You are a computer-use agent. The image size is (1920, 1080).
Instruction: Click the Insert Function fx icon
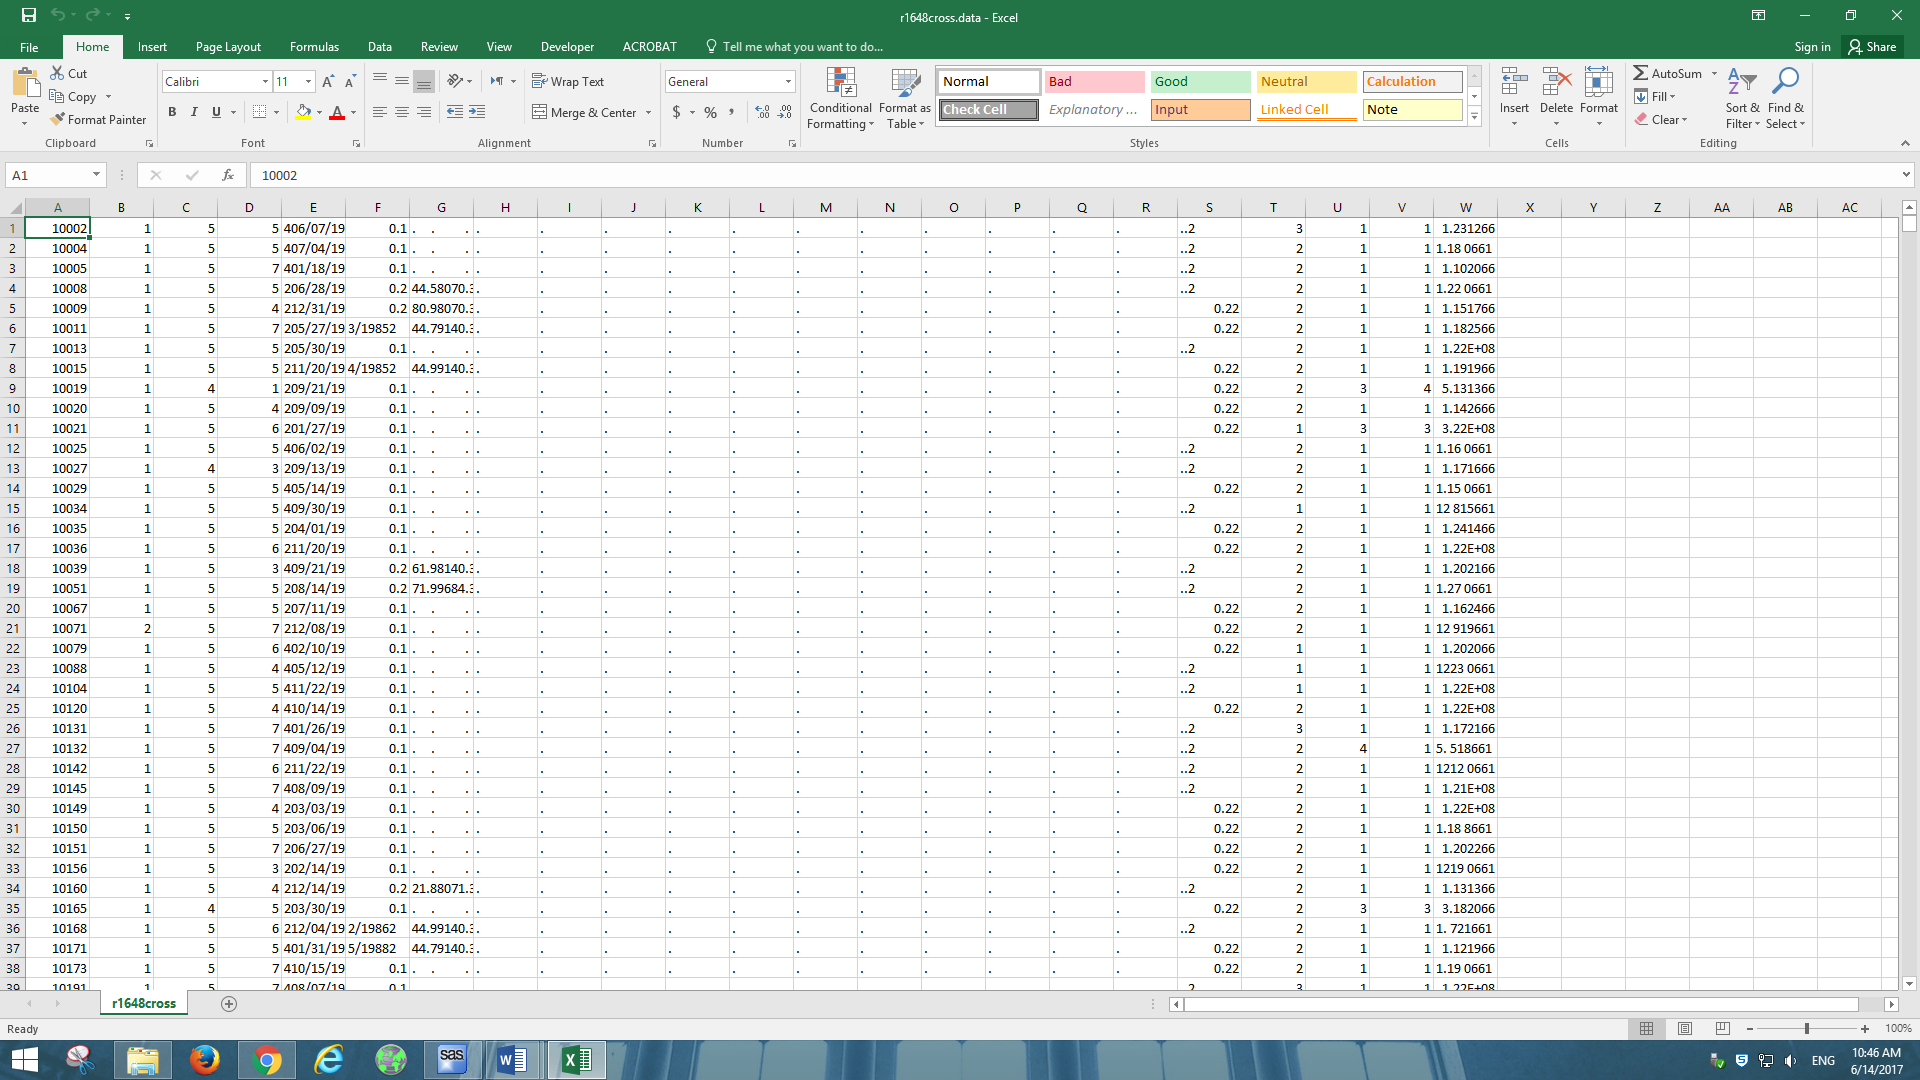pos(228,175)
